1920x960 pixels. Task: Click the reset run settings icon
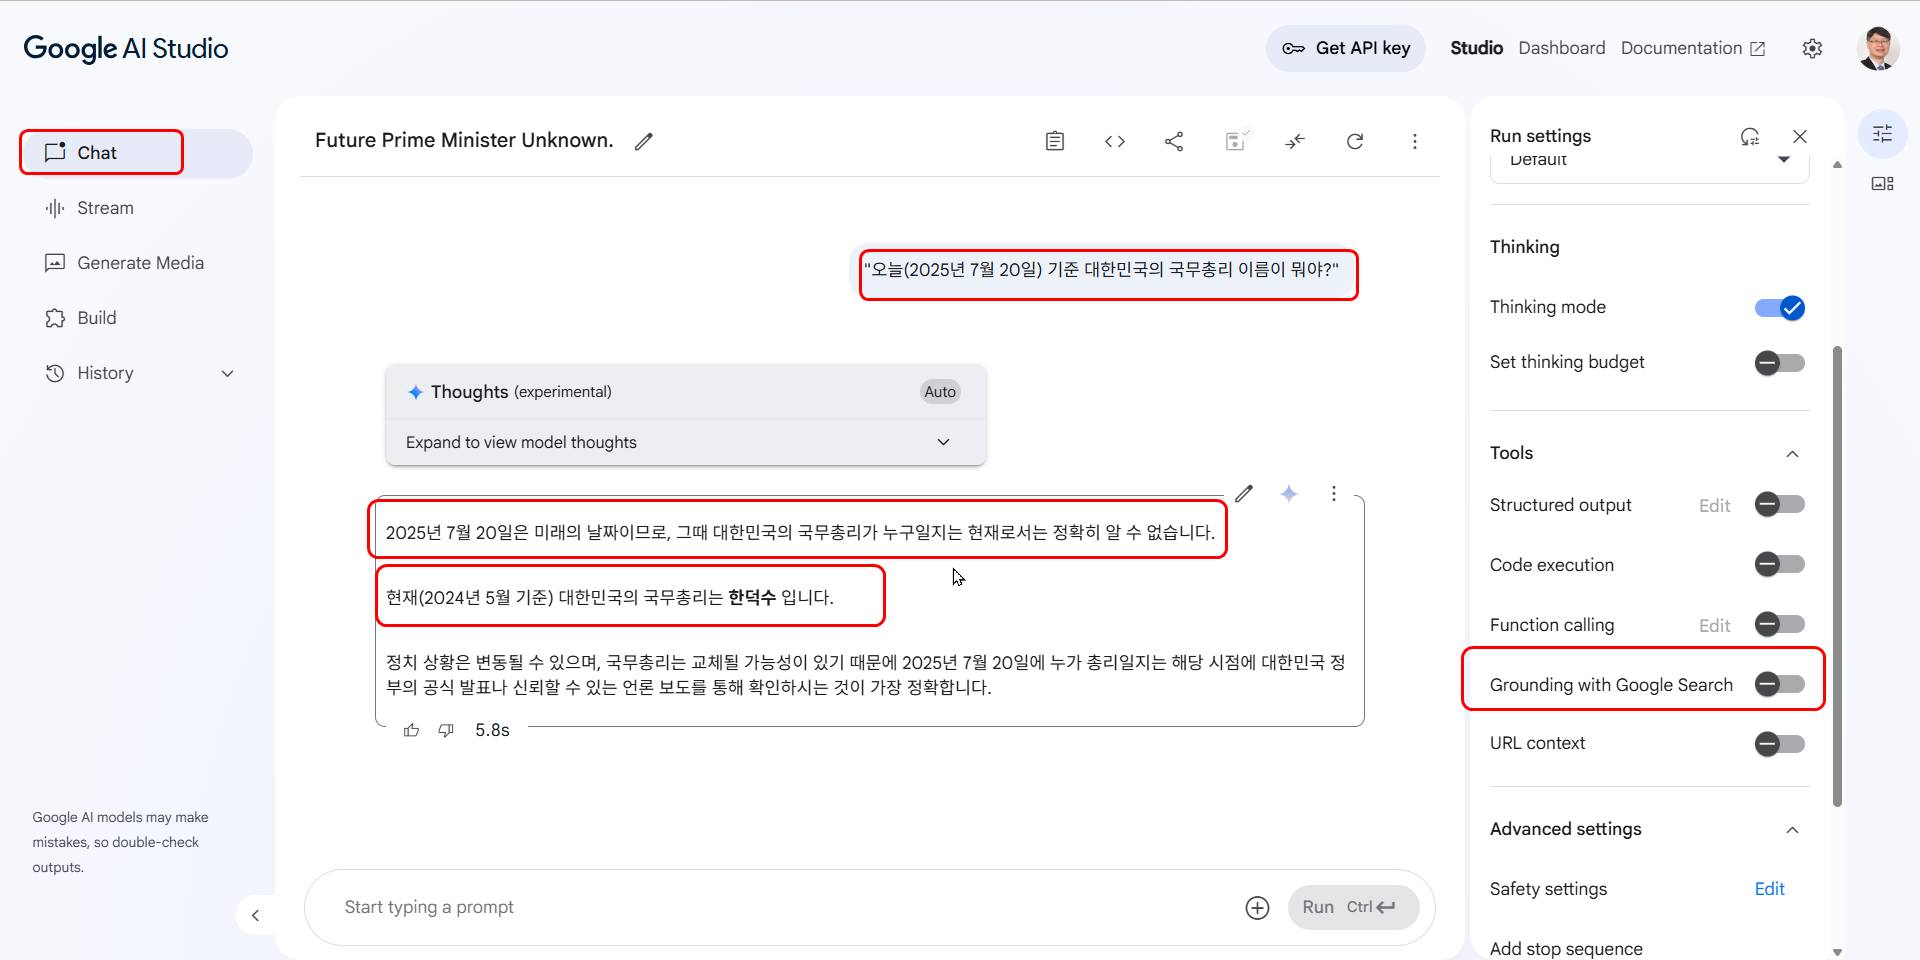click(x=1749, y=136)
